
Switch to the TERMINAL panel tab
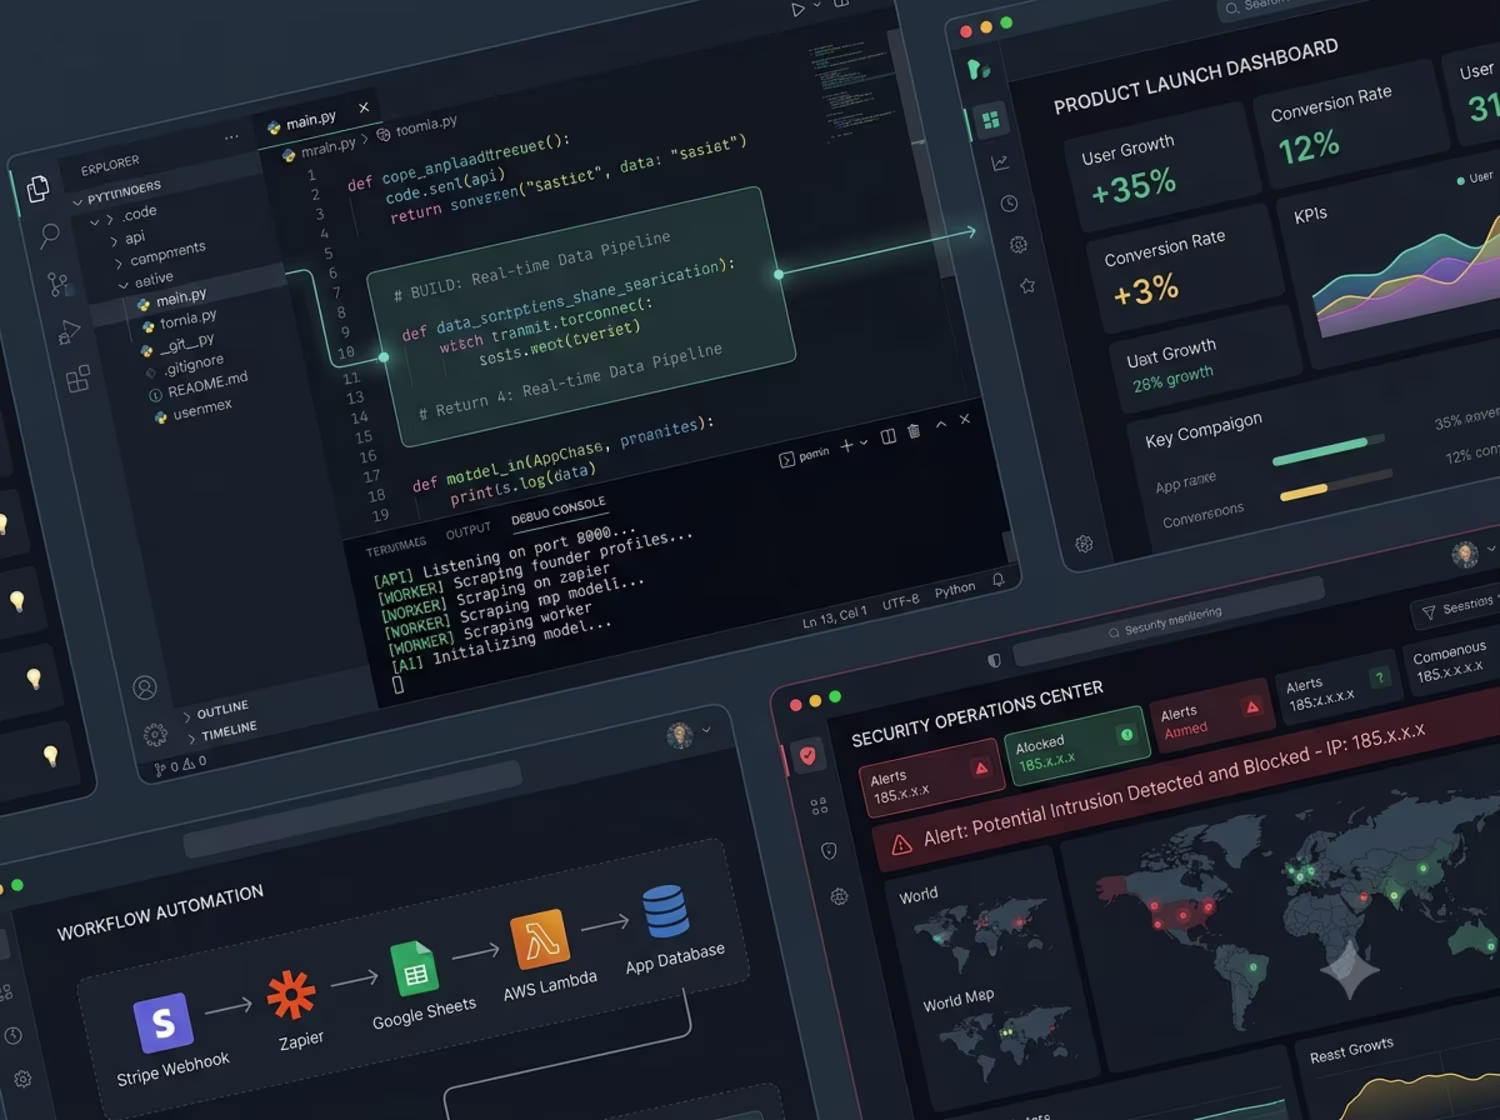396,546
